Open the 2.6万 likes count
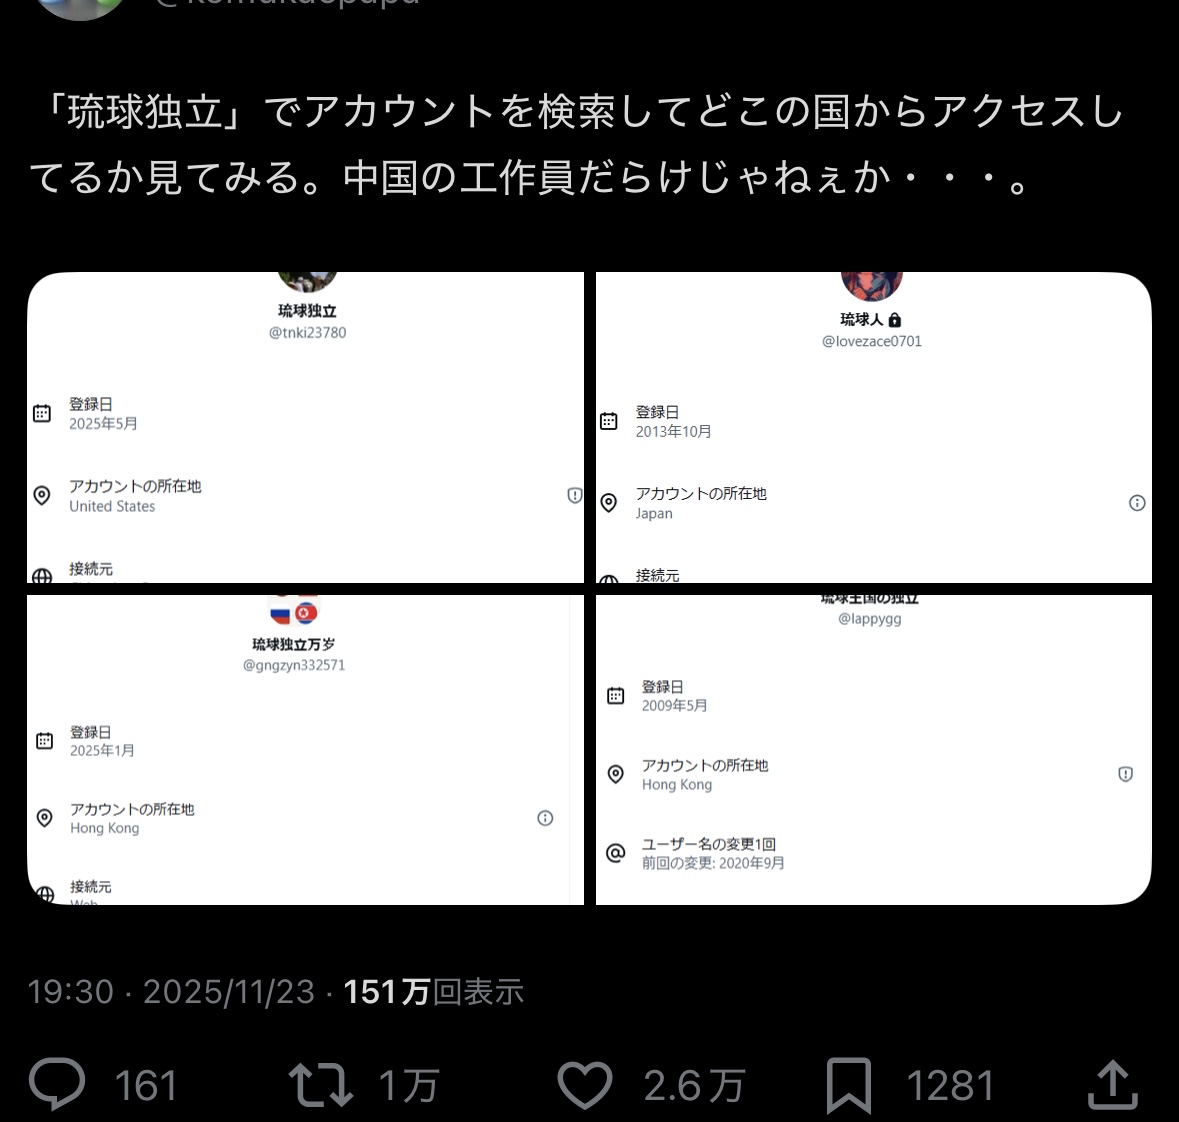This screenshot has width=1179, height=1122. coord(694,1086)
